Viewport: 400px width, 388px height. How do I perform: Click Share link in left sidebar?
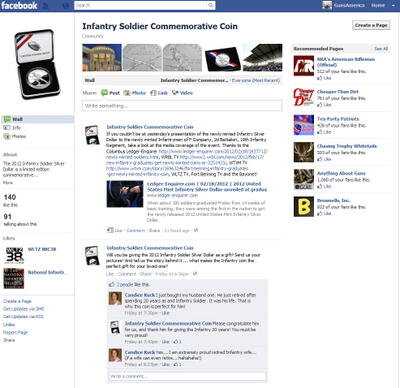coord(9,340)
